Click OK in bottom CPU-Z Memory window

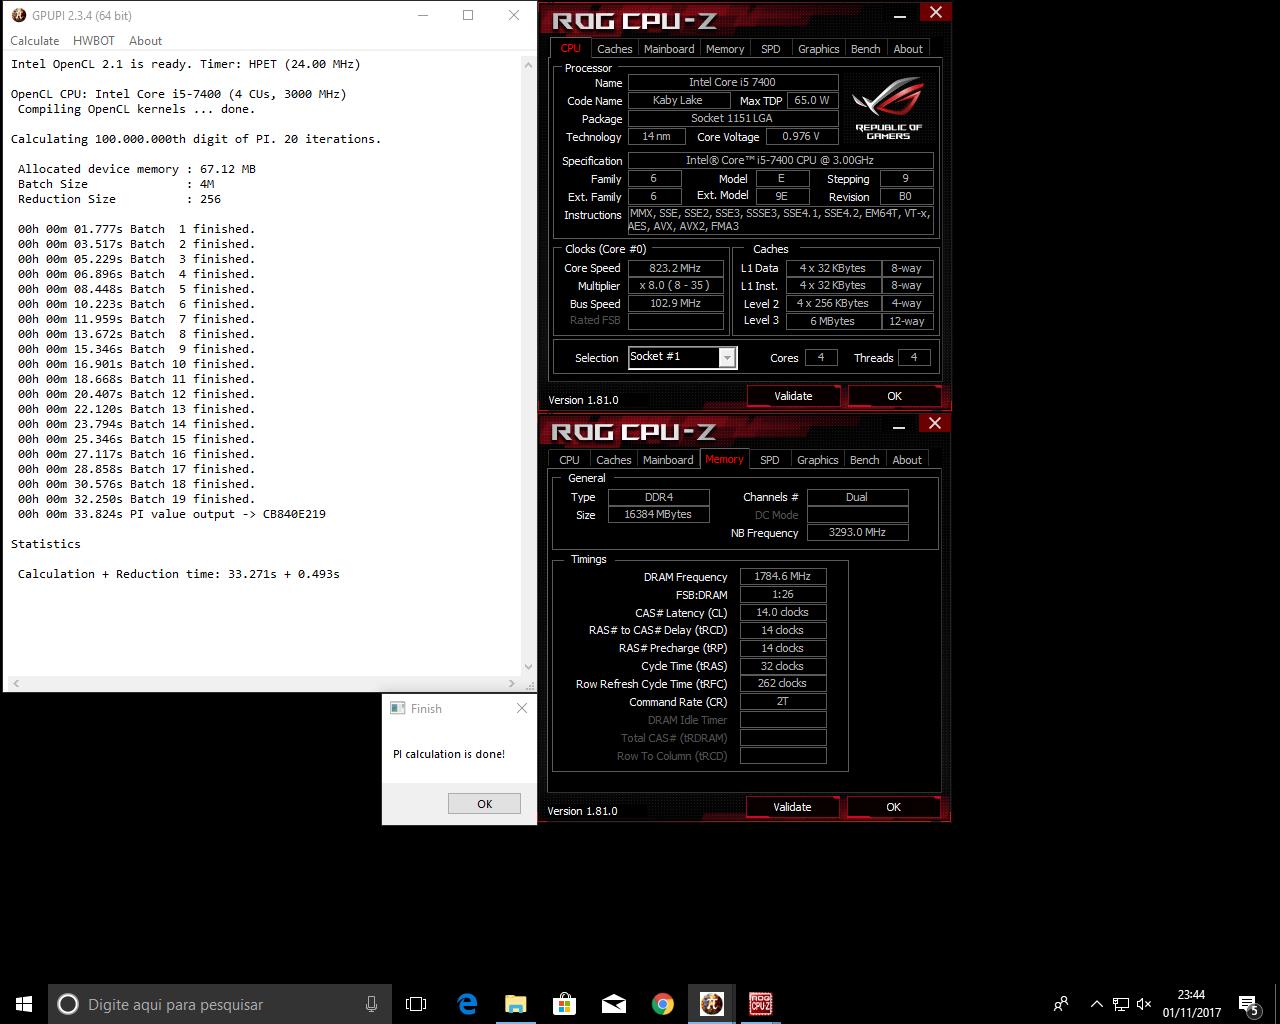point(893,807)
